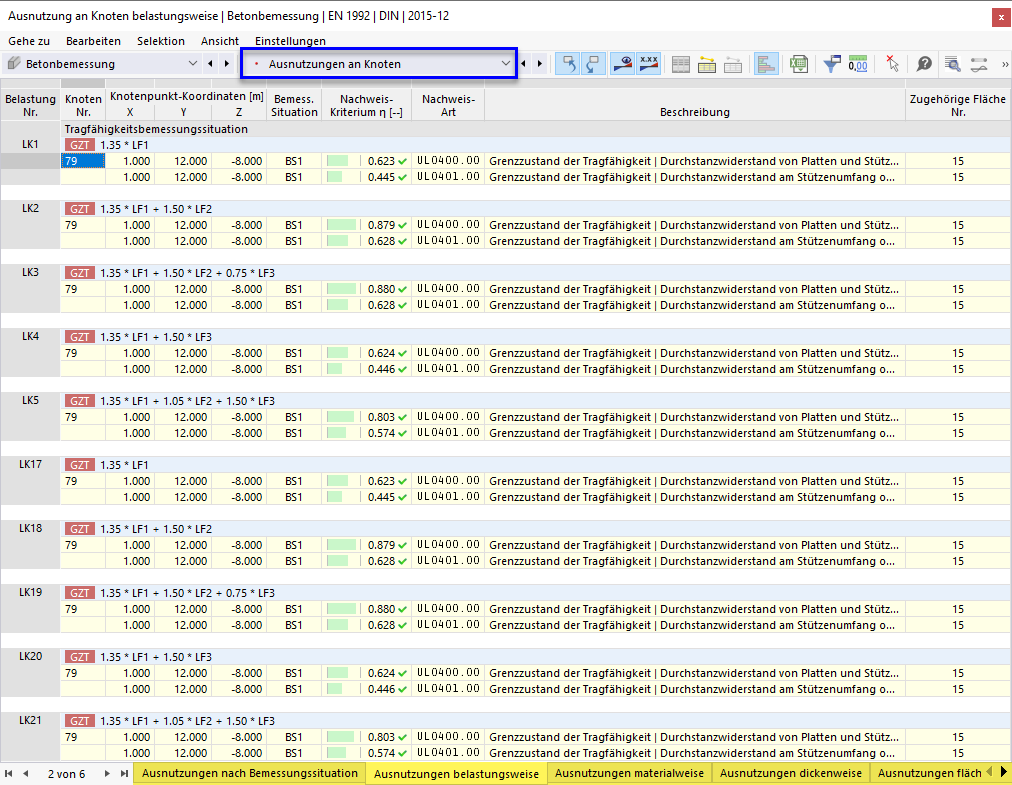The width and height of the screenshot is (1012, 785).
Task: Toggle the x.xx result values display
Action: tap(648, 64)
